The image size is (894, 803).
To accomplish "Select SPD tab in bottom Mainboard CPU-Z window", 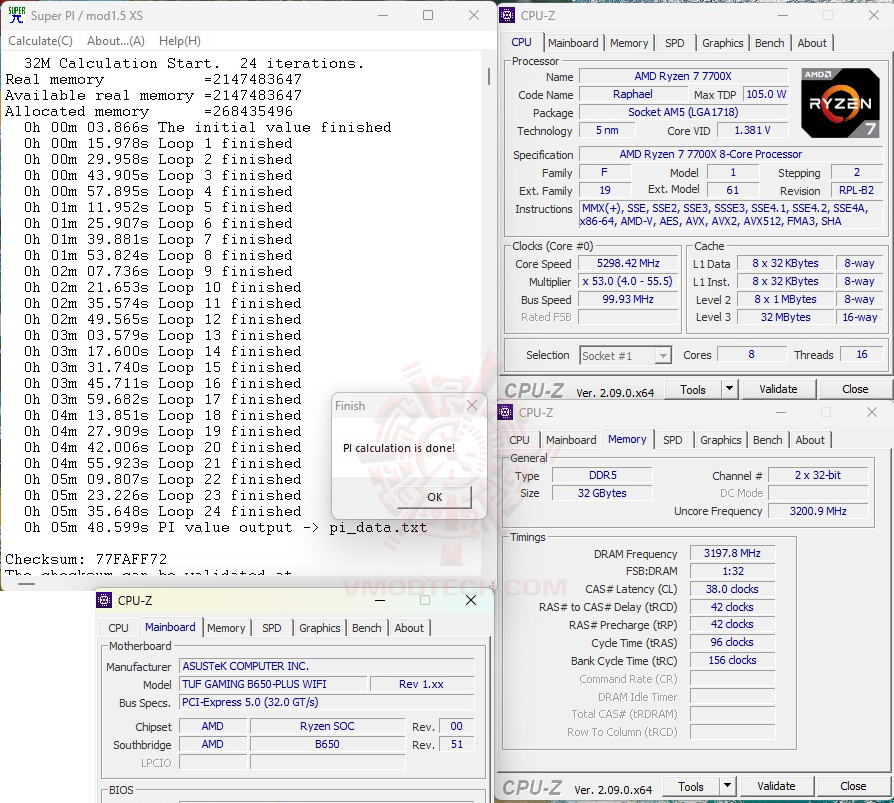I will [x=271, y=628].
